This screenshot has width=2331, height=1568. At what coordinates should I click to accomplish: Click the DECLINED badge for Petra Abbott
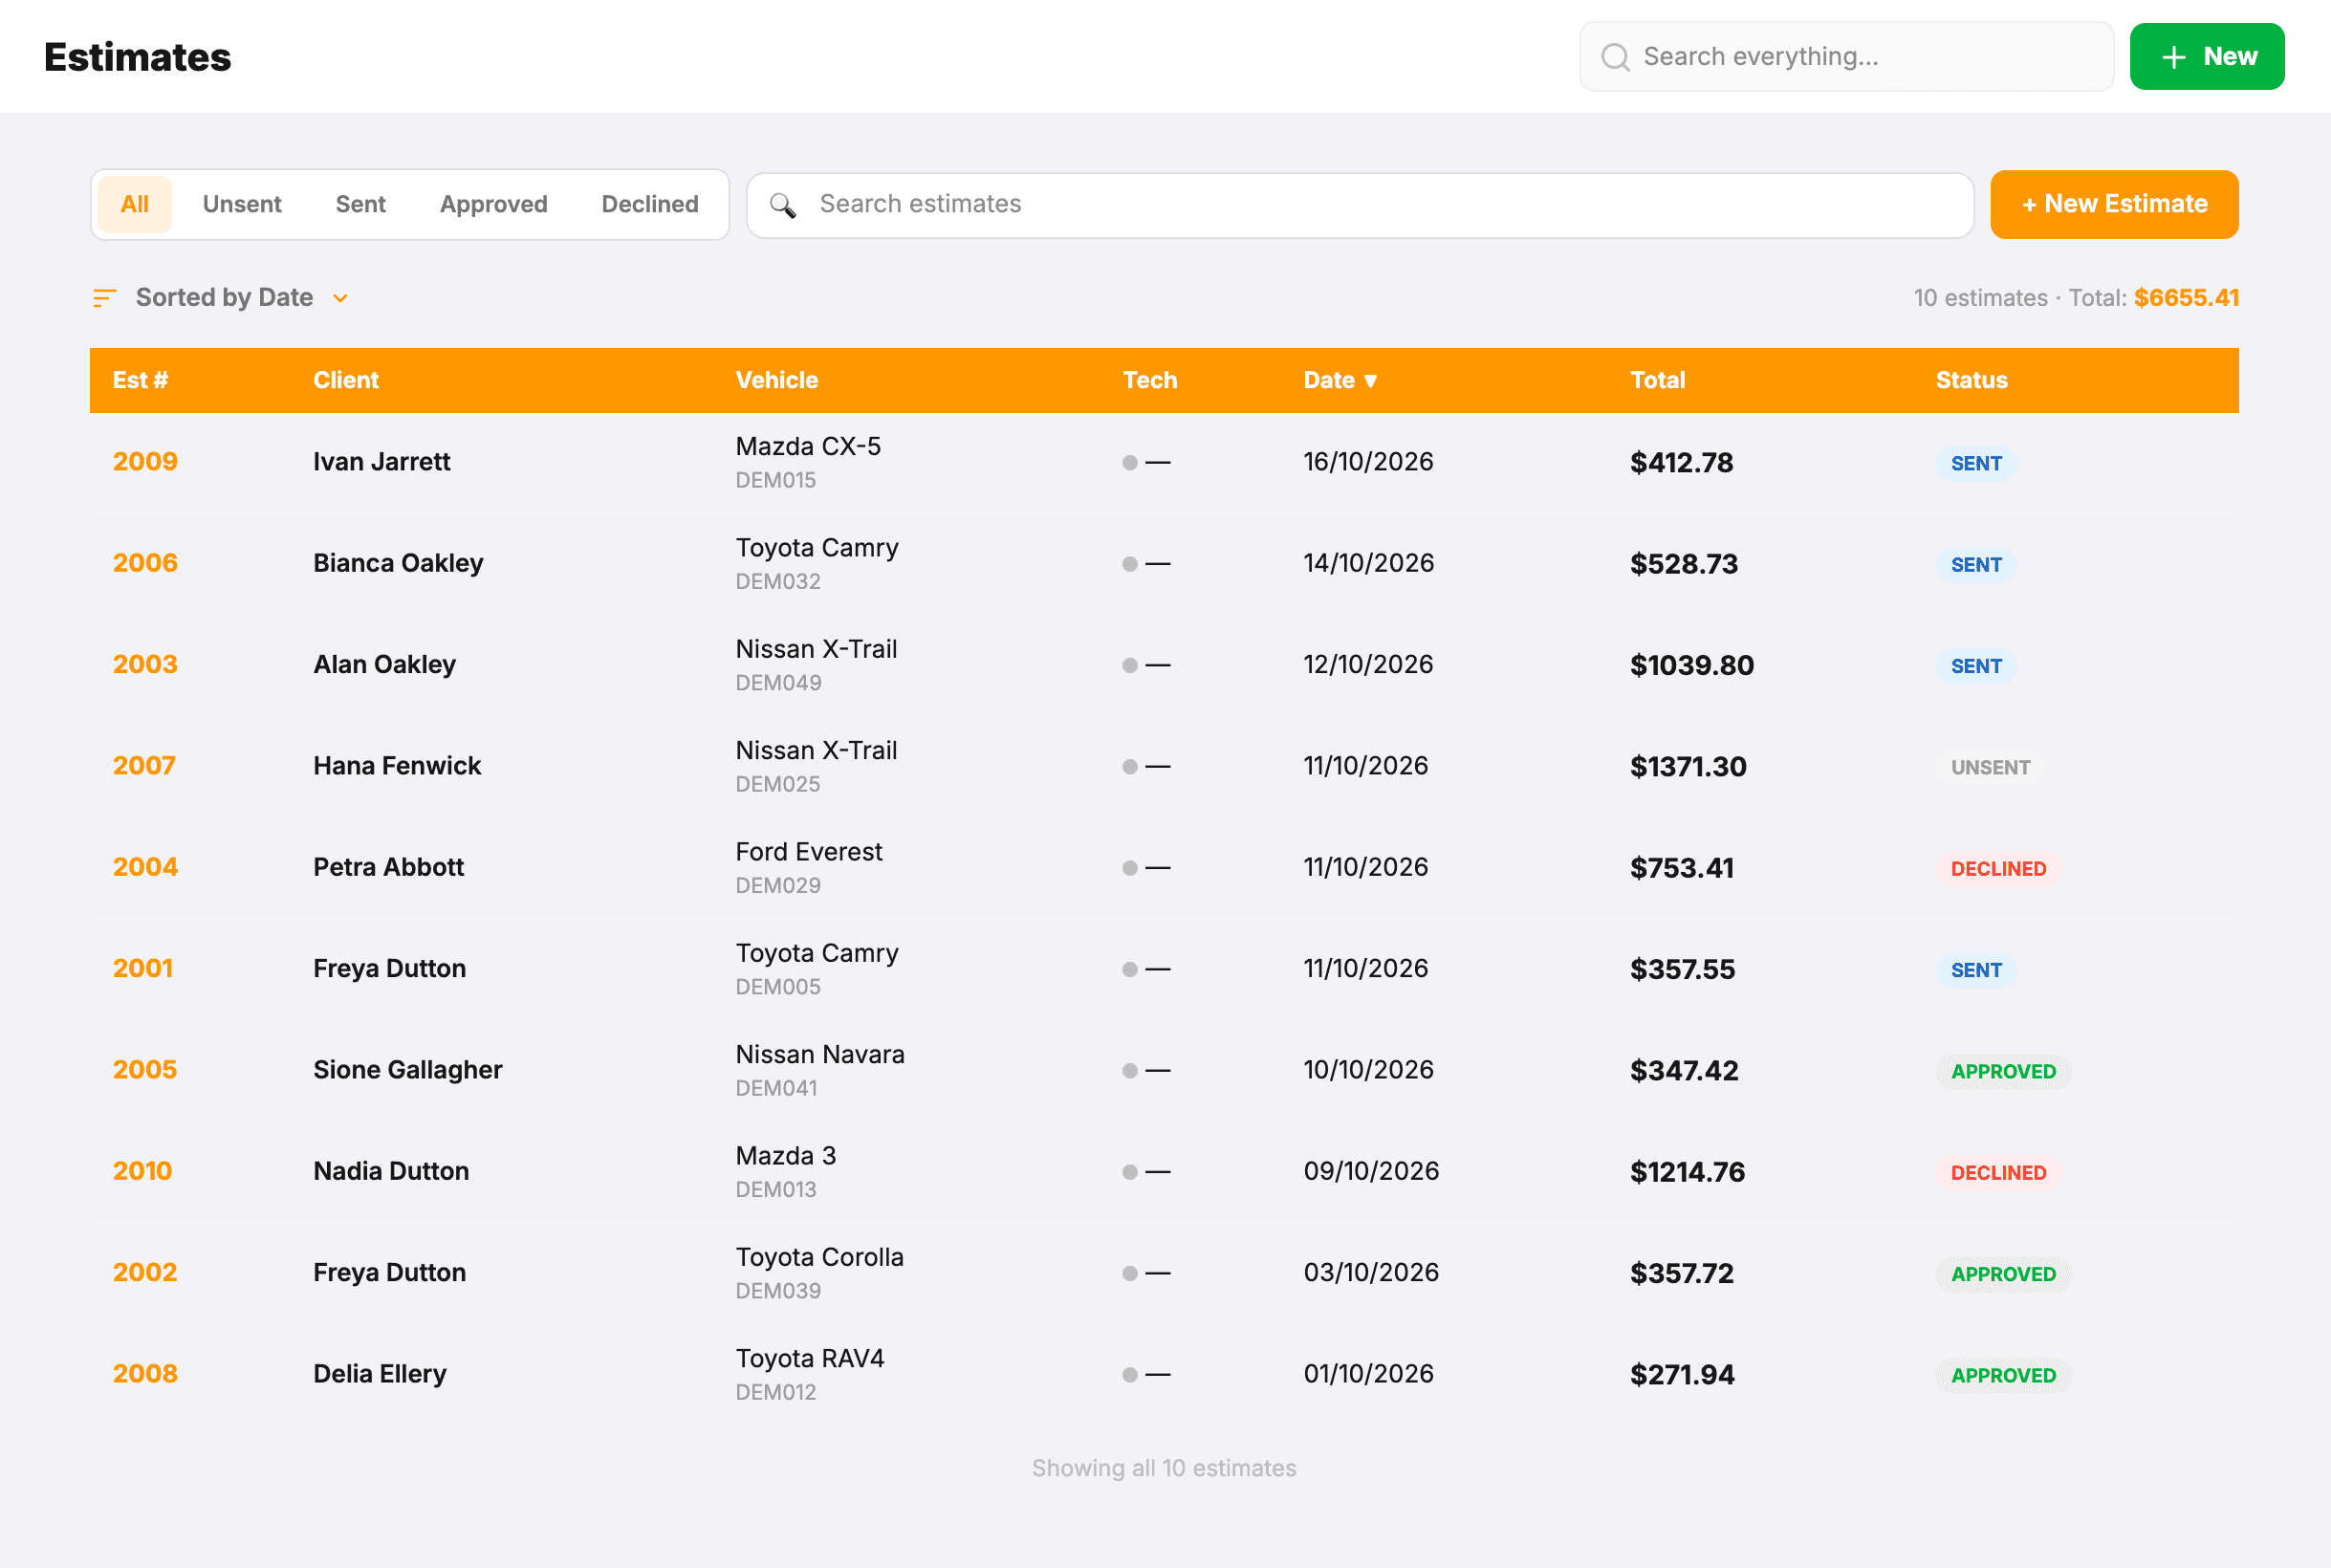pyautogui.click(x=1998, y=869)
